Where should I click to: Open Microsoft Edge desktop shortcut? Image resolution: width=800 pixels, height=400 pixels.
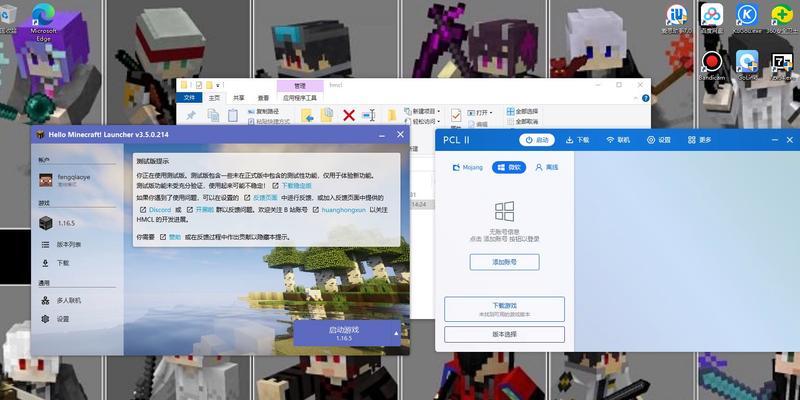click(x=43, y=23)
